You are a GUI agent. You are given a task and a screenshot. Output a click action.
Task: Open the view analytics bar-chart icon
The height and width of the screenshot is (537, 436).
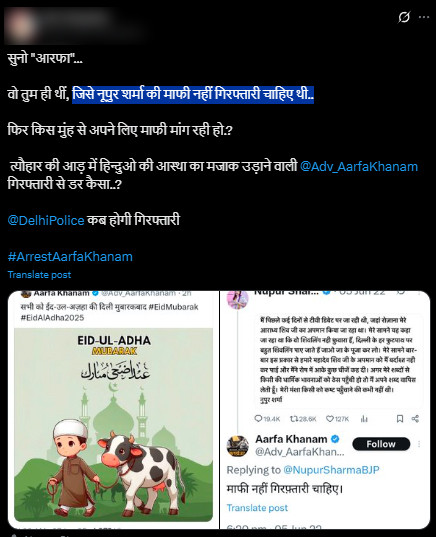(364, 419)
